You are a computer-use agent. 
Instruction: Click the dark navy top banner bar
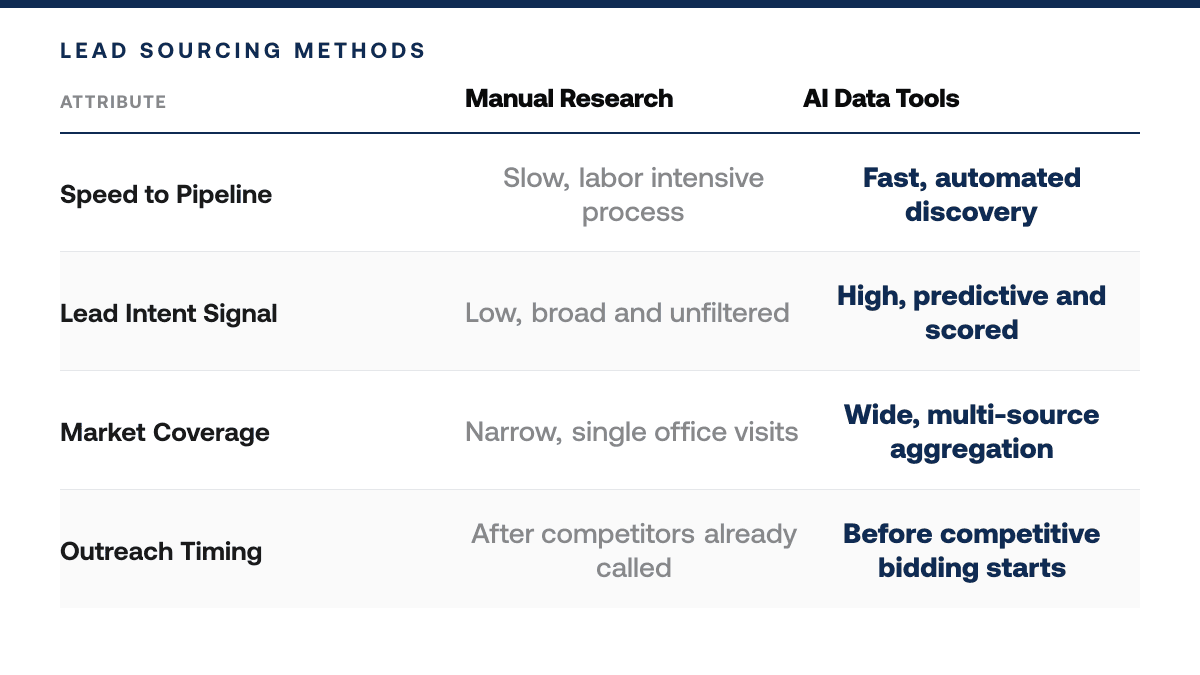(600, 3)
